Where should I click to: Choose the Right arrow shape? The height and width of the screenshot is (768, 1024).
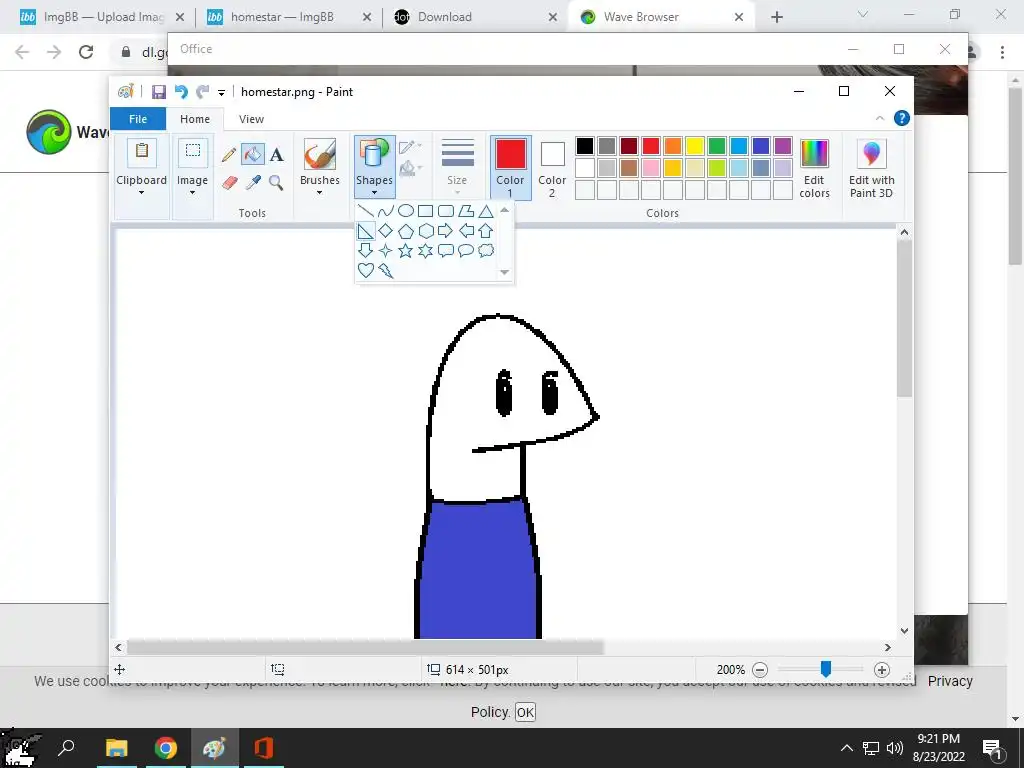click(445, 231)
